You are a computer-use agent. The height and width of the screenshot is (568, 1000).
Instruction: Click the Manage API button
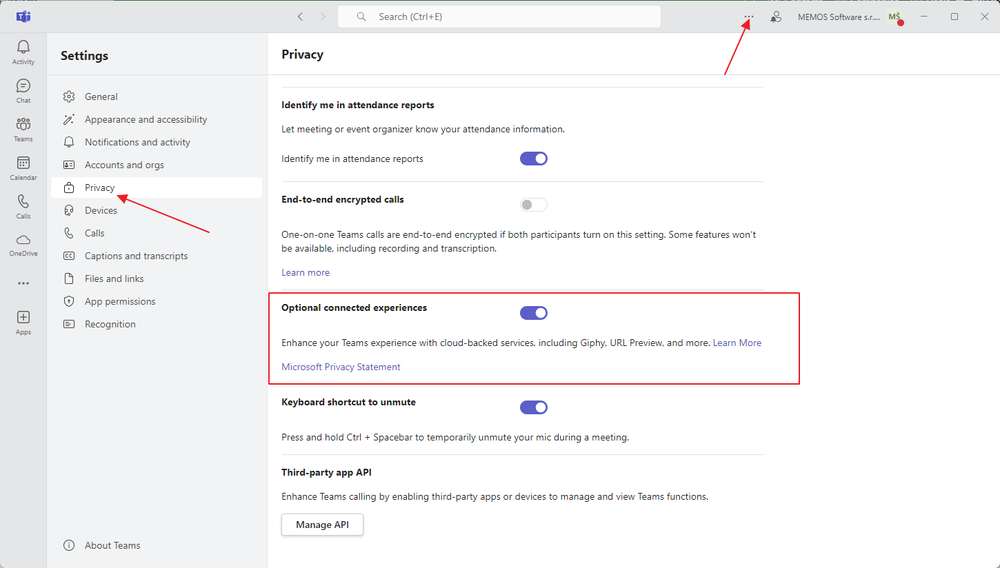pyautogui.click(x=322, y=525)
